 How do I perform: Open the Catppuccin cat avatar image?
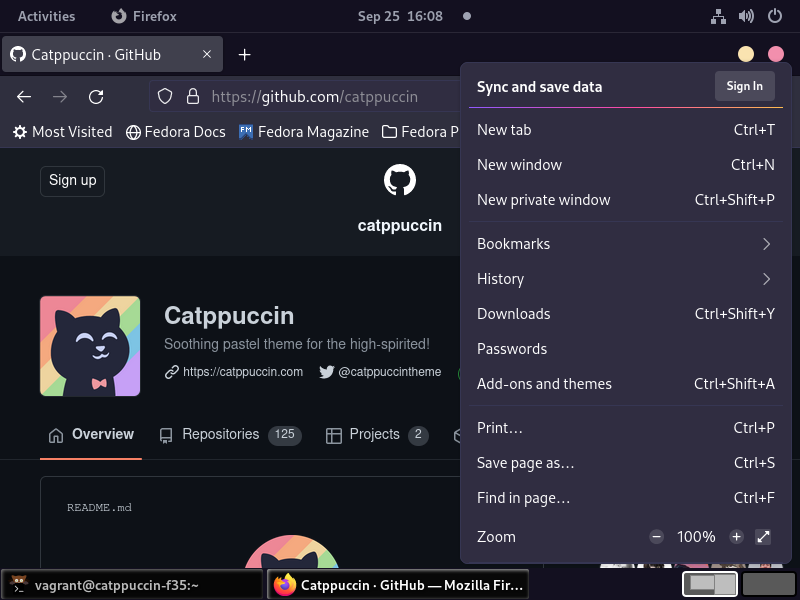coord(90,346)
